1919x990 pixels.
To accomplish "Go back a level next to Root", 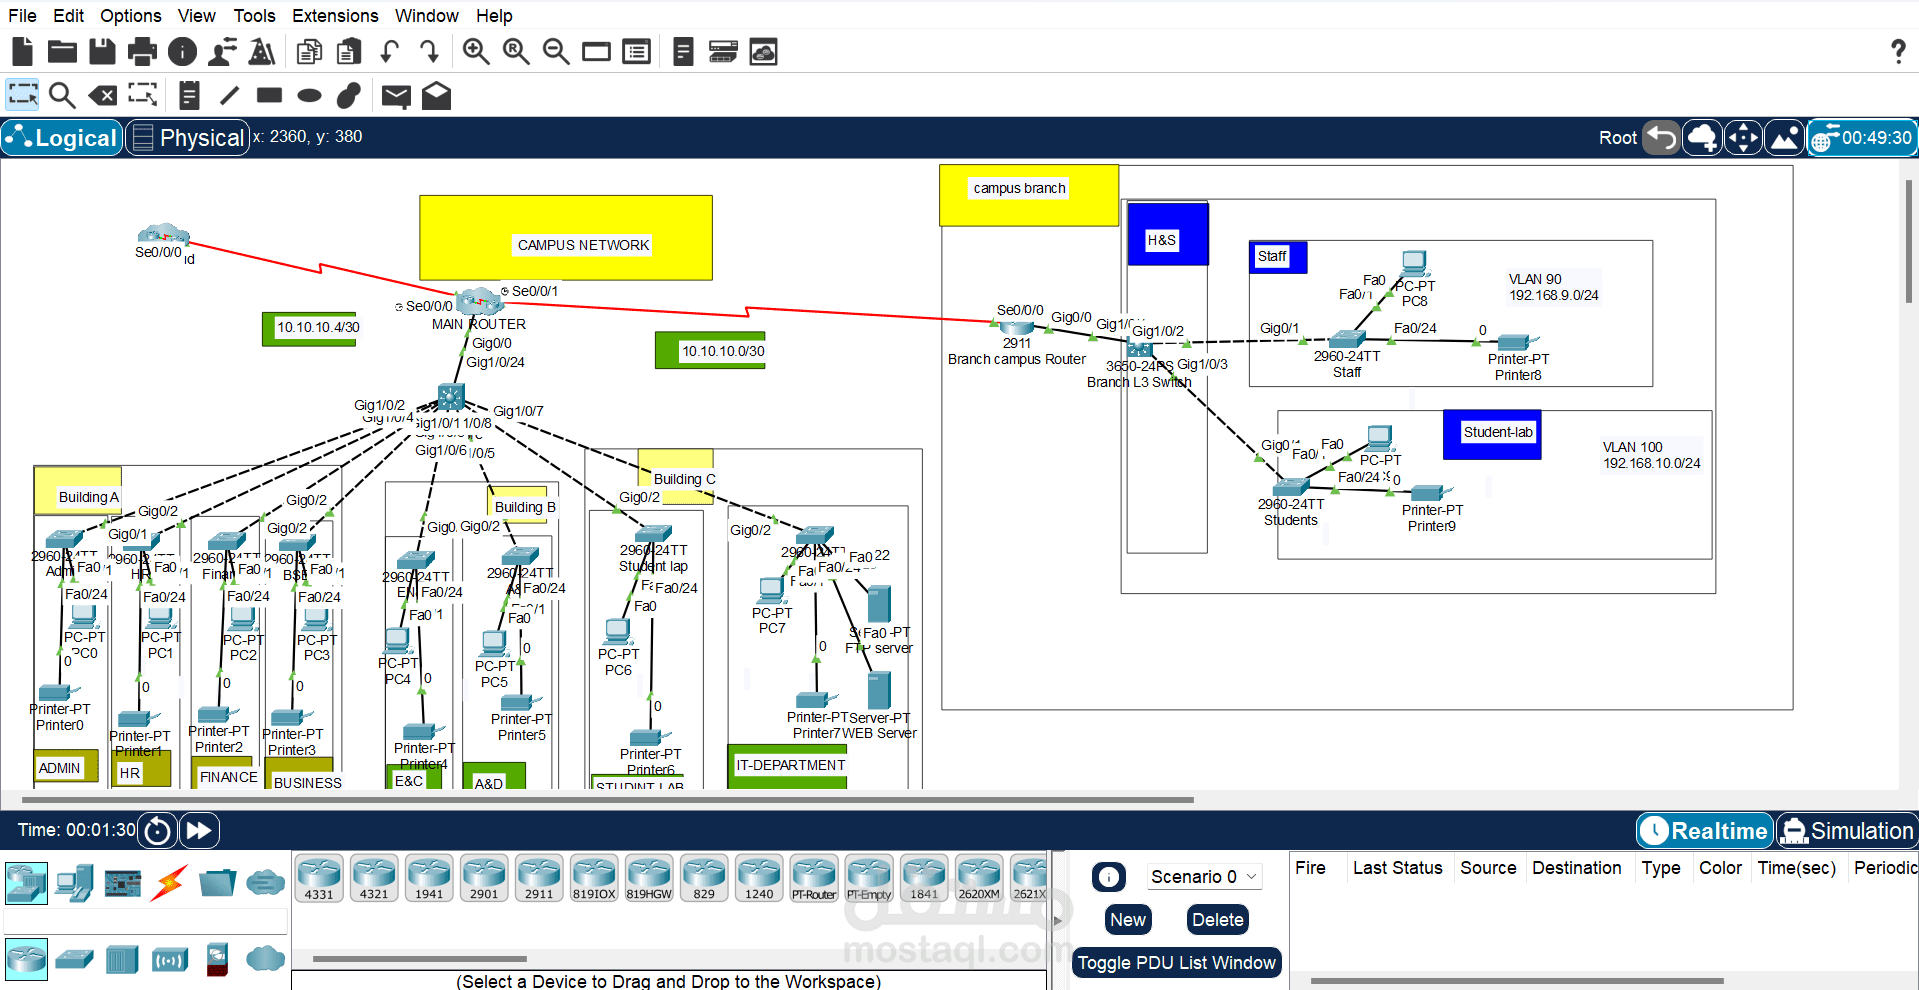I will pyautogui.click(x=1662, y=138).
